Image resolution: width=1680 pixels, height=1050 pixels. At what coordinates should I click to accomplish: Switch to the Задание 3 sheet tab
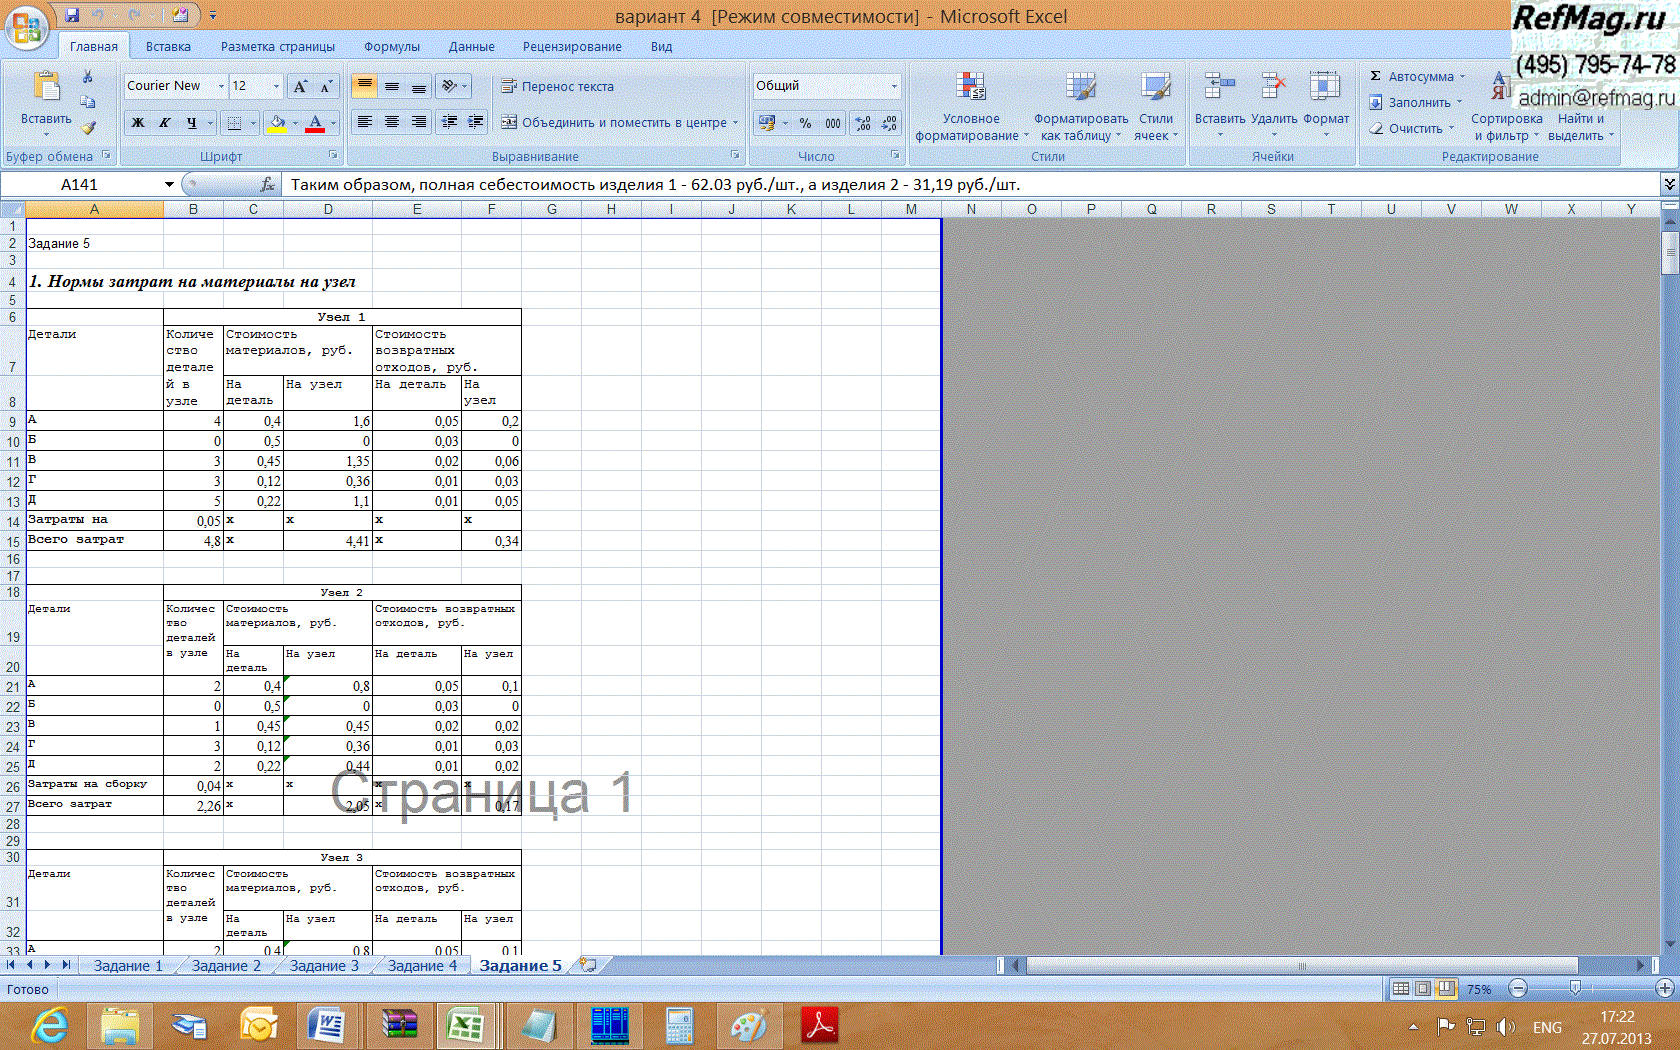click(323, 966)
